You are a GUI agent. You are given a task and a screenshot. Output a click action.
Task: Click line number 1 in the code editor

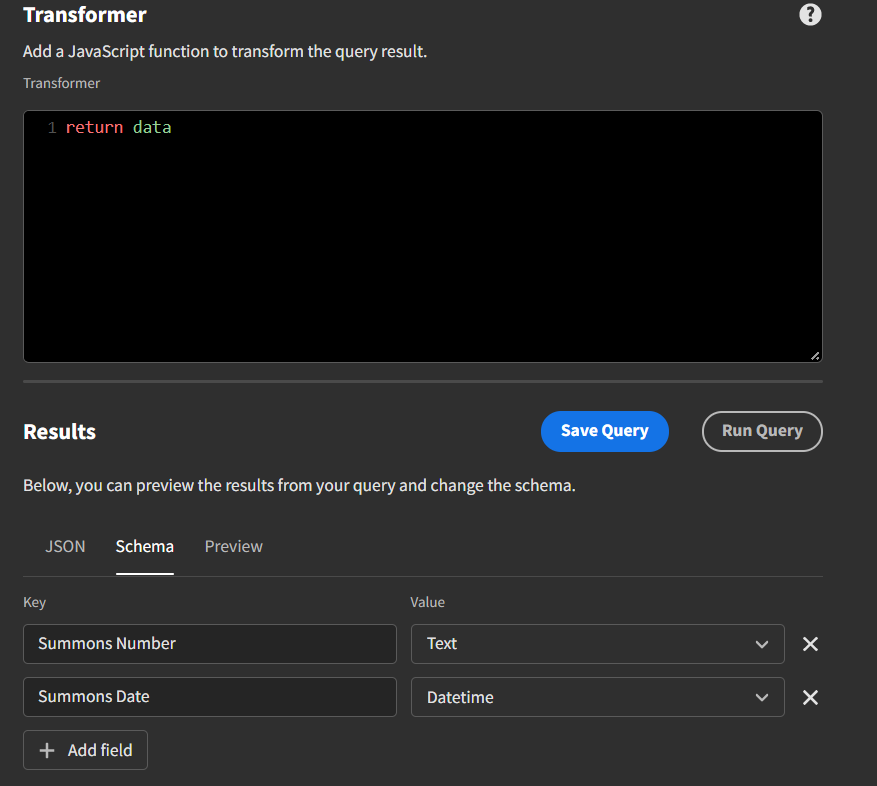pyautogui.click(x=50, y=127)
